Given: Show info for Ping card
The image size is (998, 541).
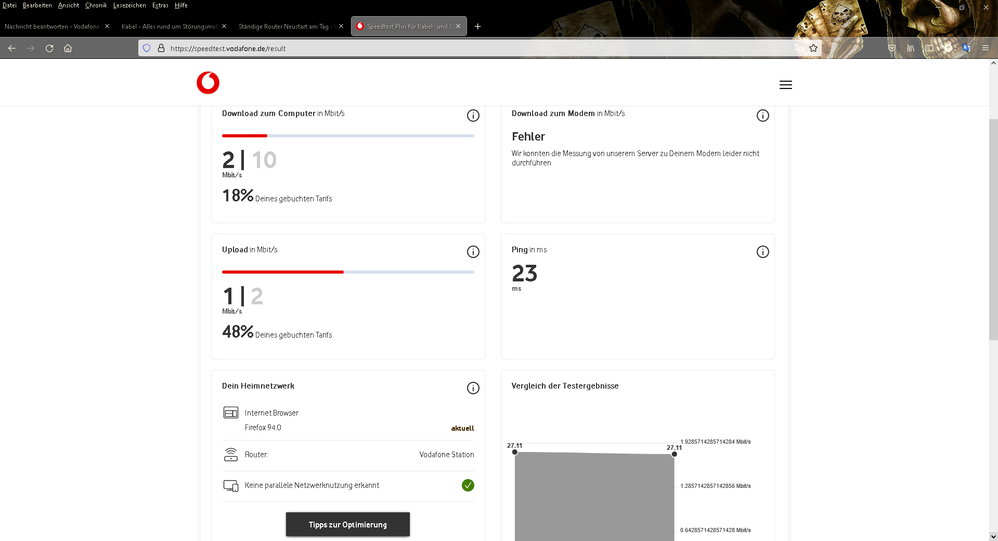Looking at the screenshot, I should 763,251.
